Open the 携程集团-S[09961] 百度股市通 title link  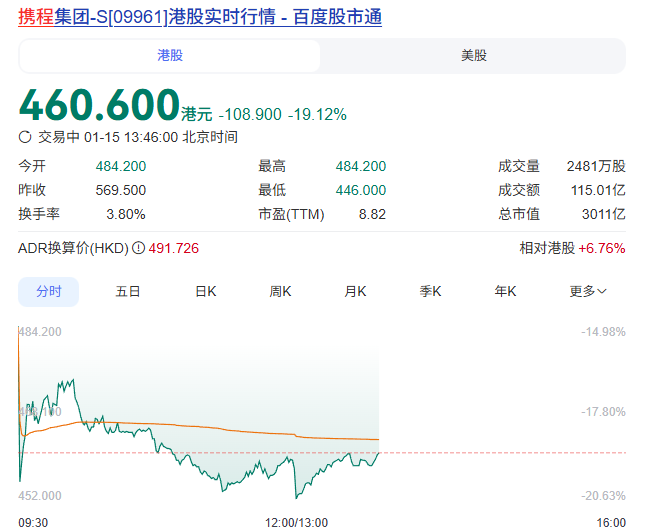click(x=200, y=17)
